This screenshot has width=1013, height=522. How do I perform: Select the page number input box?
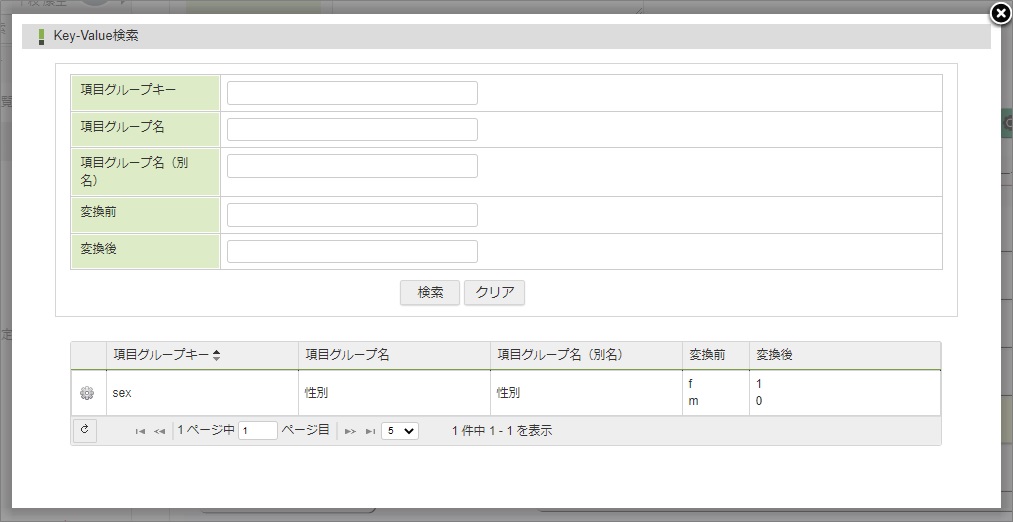(x=257, y=431)
